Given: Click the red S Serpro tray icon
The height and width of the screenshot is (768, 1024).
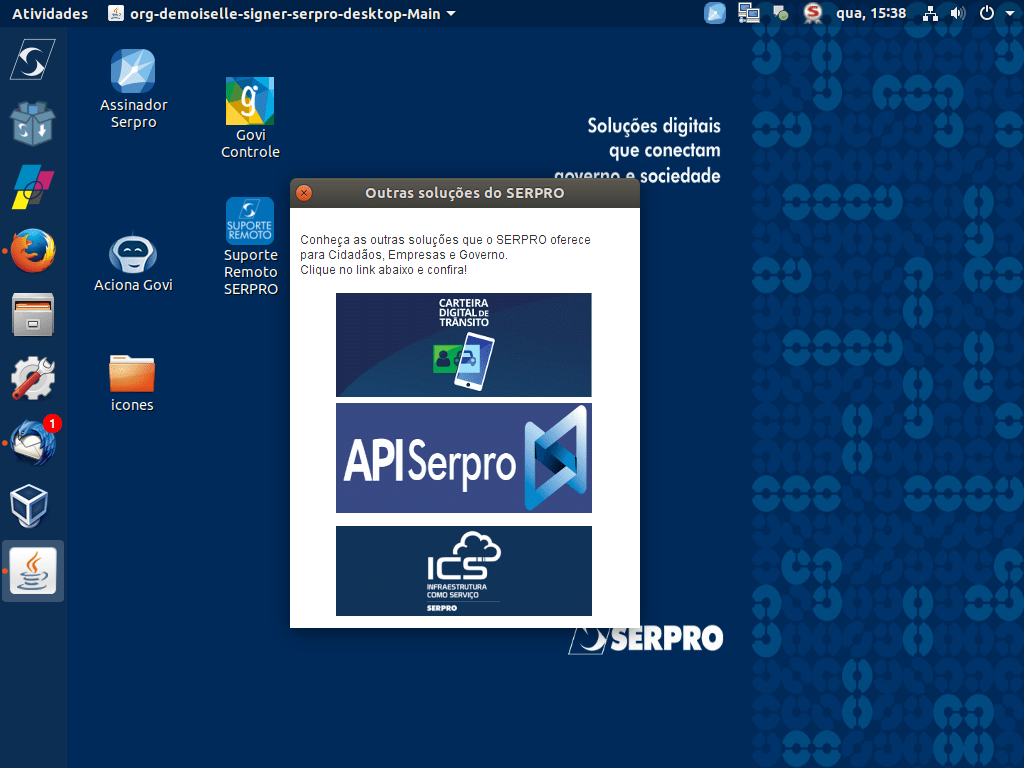Looking at the screenshot, I should click(x=812, y=13).
